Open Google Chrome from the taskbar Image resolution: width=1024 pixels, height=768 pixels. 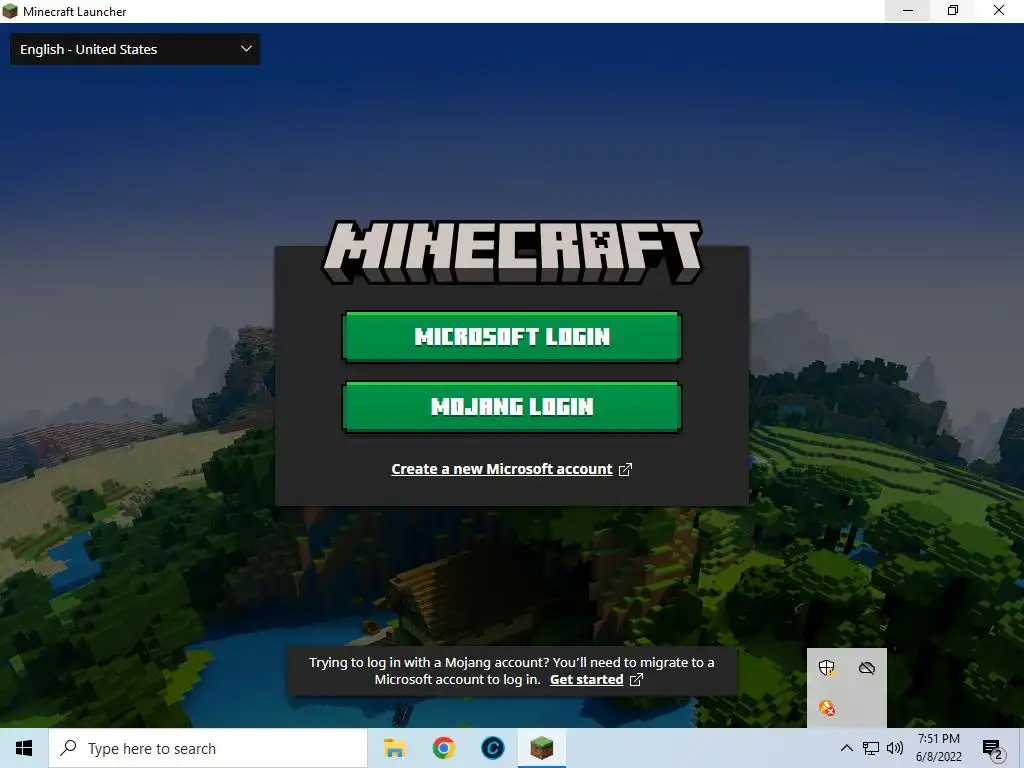443,748
